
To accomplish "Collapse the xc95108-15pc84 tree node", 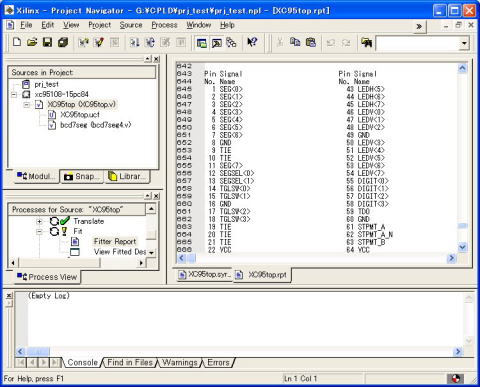I will [14, 95].
